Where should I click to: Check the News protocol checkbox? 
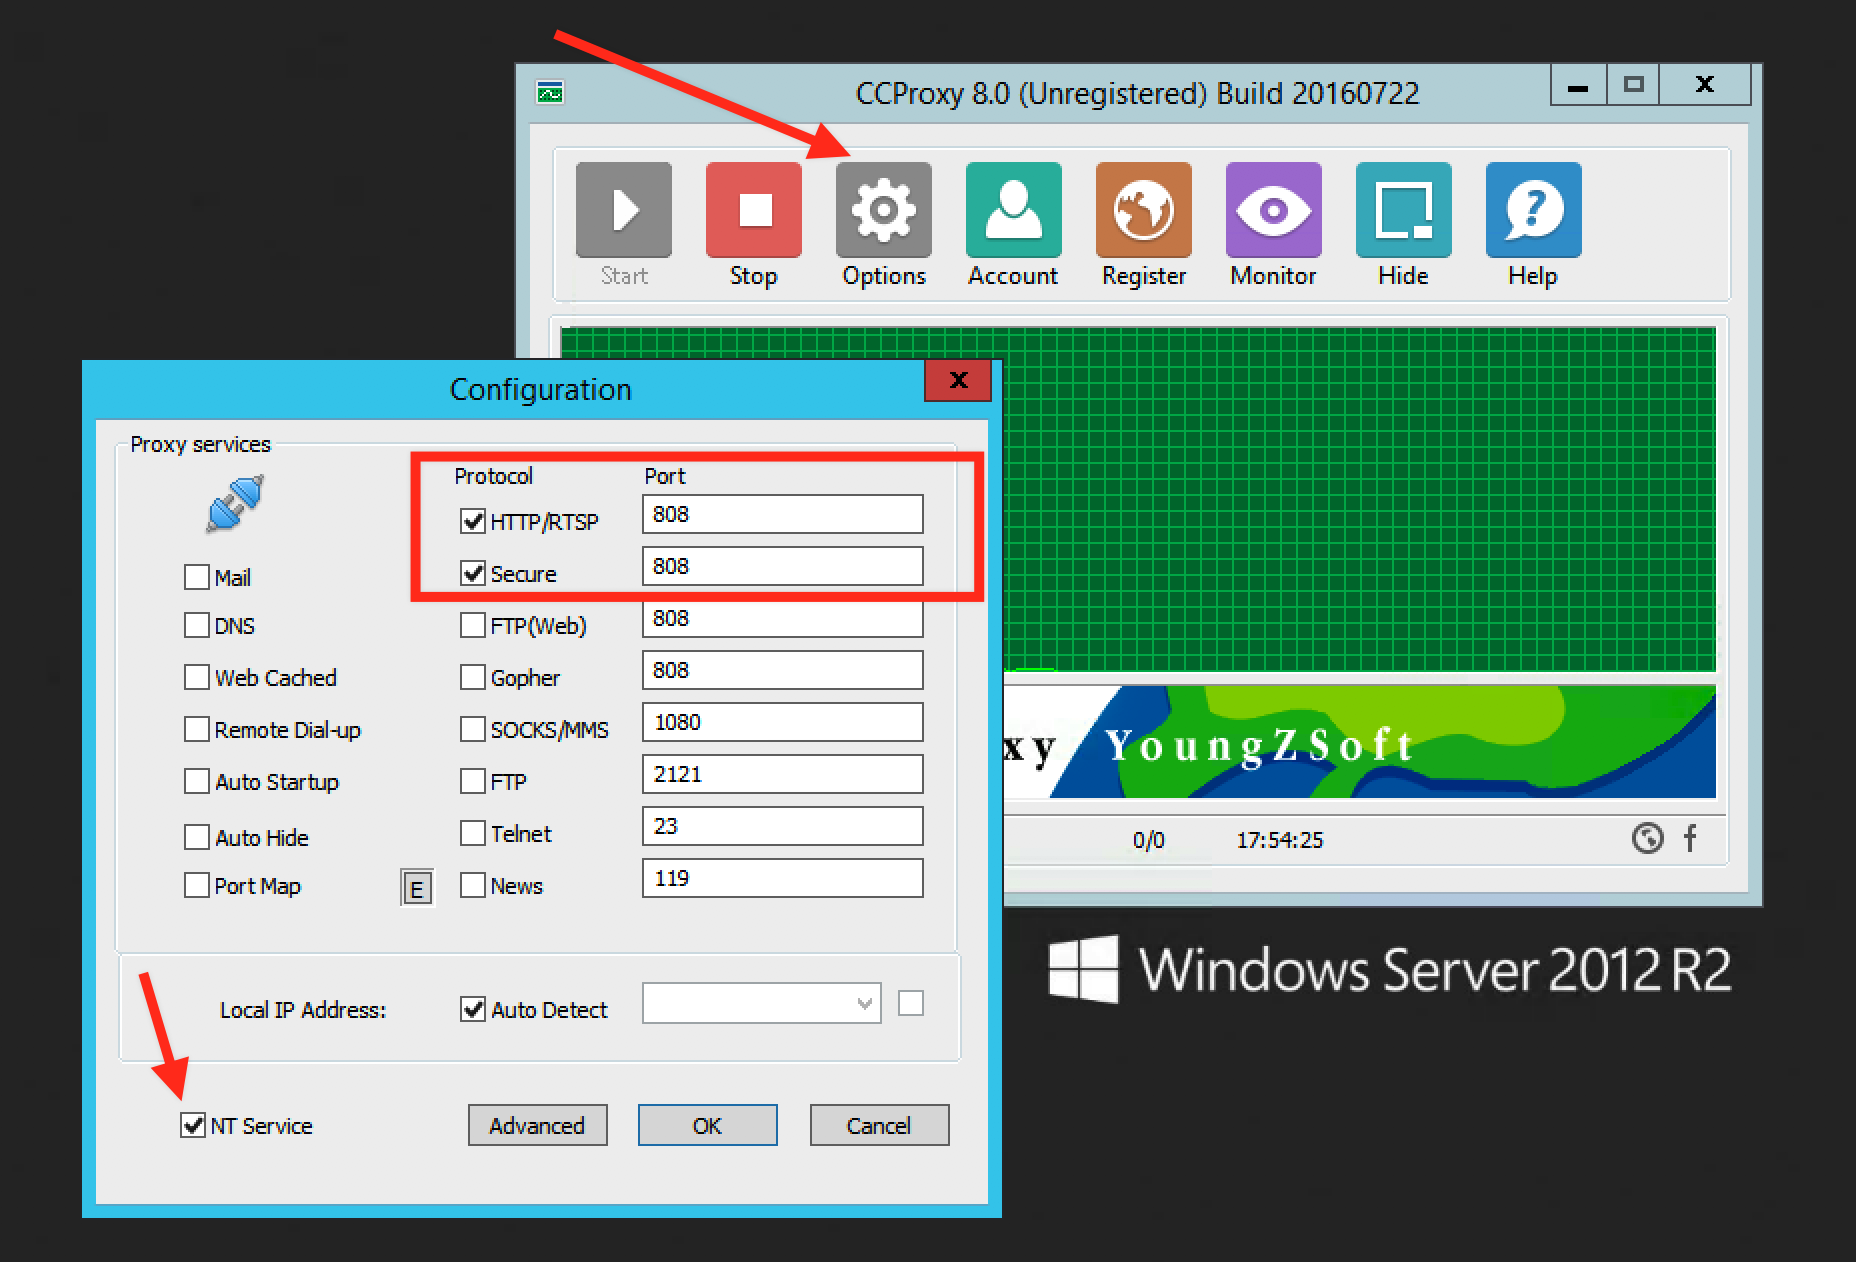click(472, 885)
